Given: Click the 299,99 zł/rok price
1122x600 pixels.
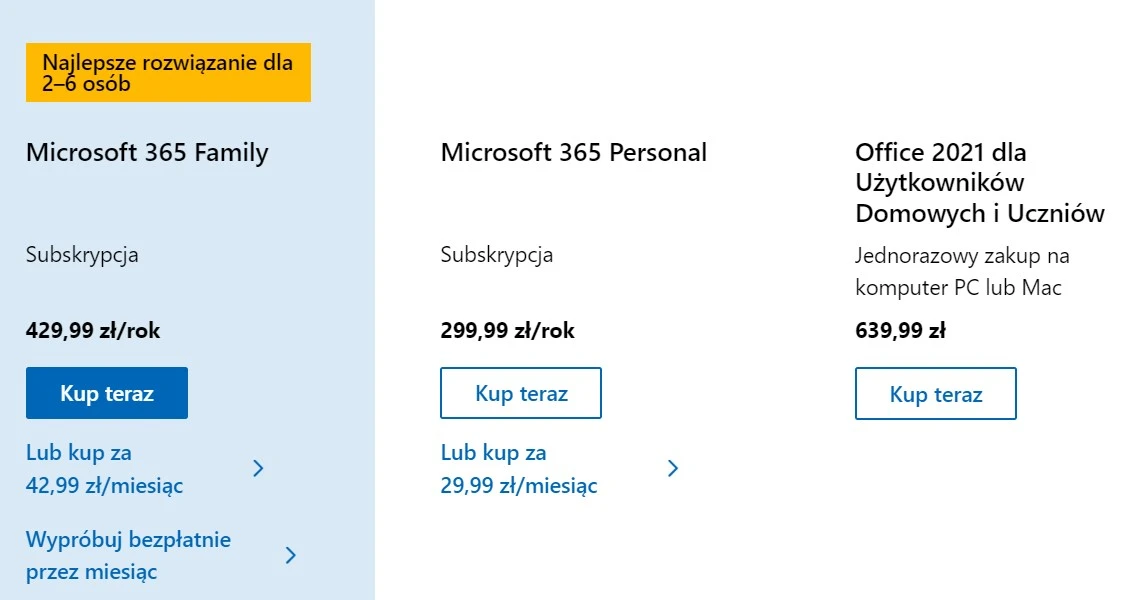Looking at the screenshot, I should (x=507, y=330).
